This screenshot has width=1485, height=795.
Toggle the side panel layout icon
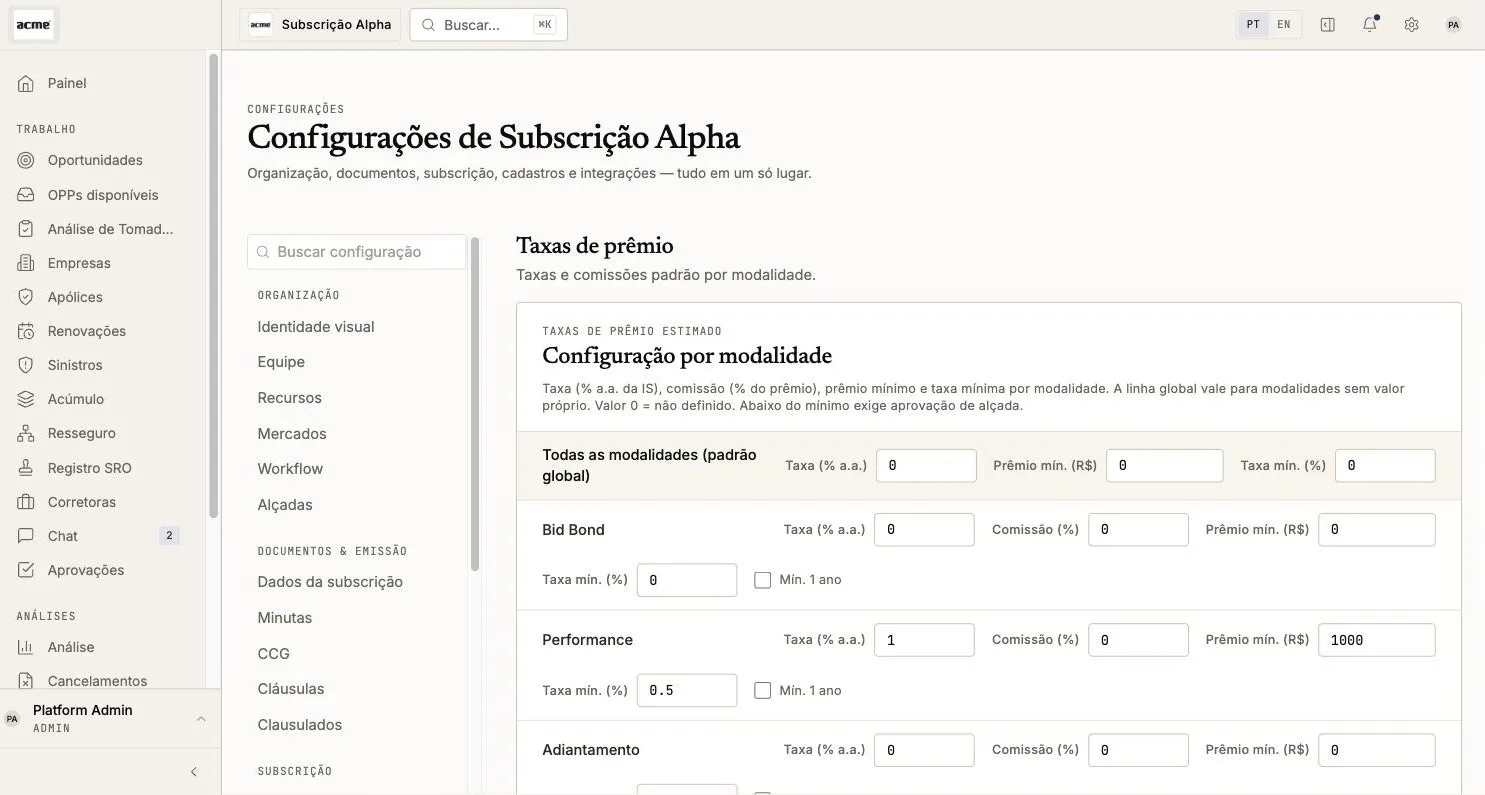(1328, 24)
